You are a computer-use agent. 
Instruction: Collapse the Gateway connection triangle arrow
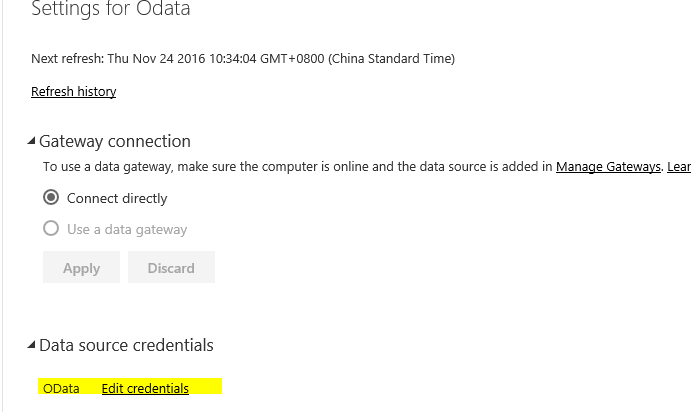click(x=31, y=141)
